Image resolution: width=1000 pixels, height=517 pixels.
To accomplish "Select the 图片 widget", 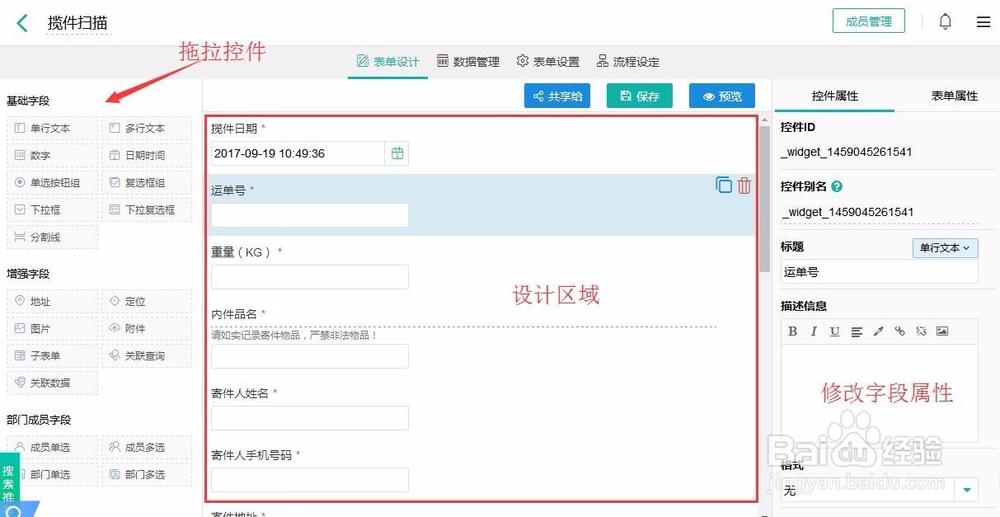I will coord(52,329).
